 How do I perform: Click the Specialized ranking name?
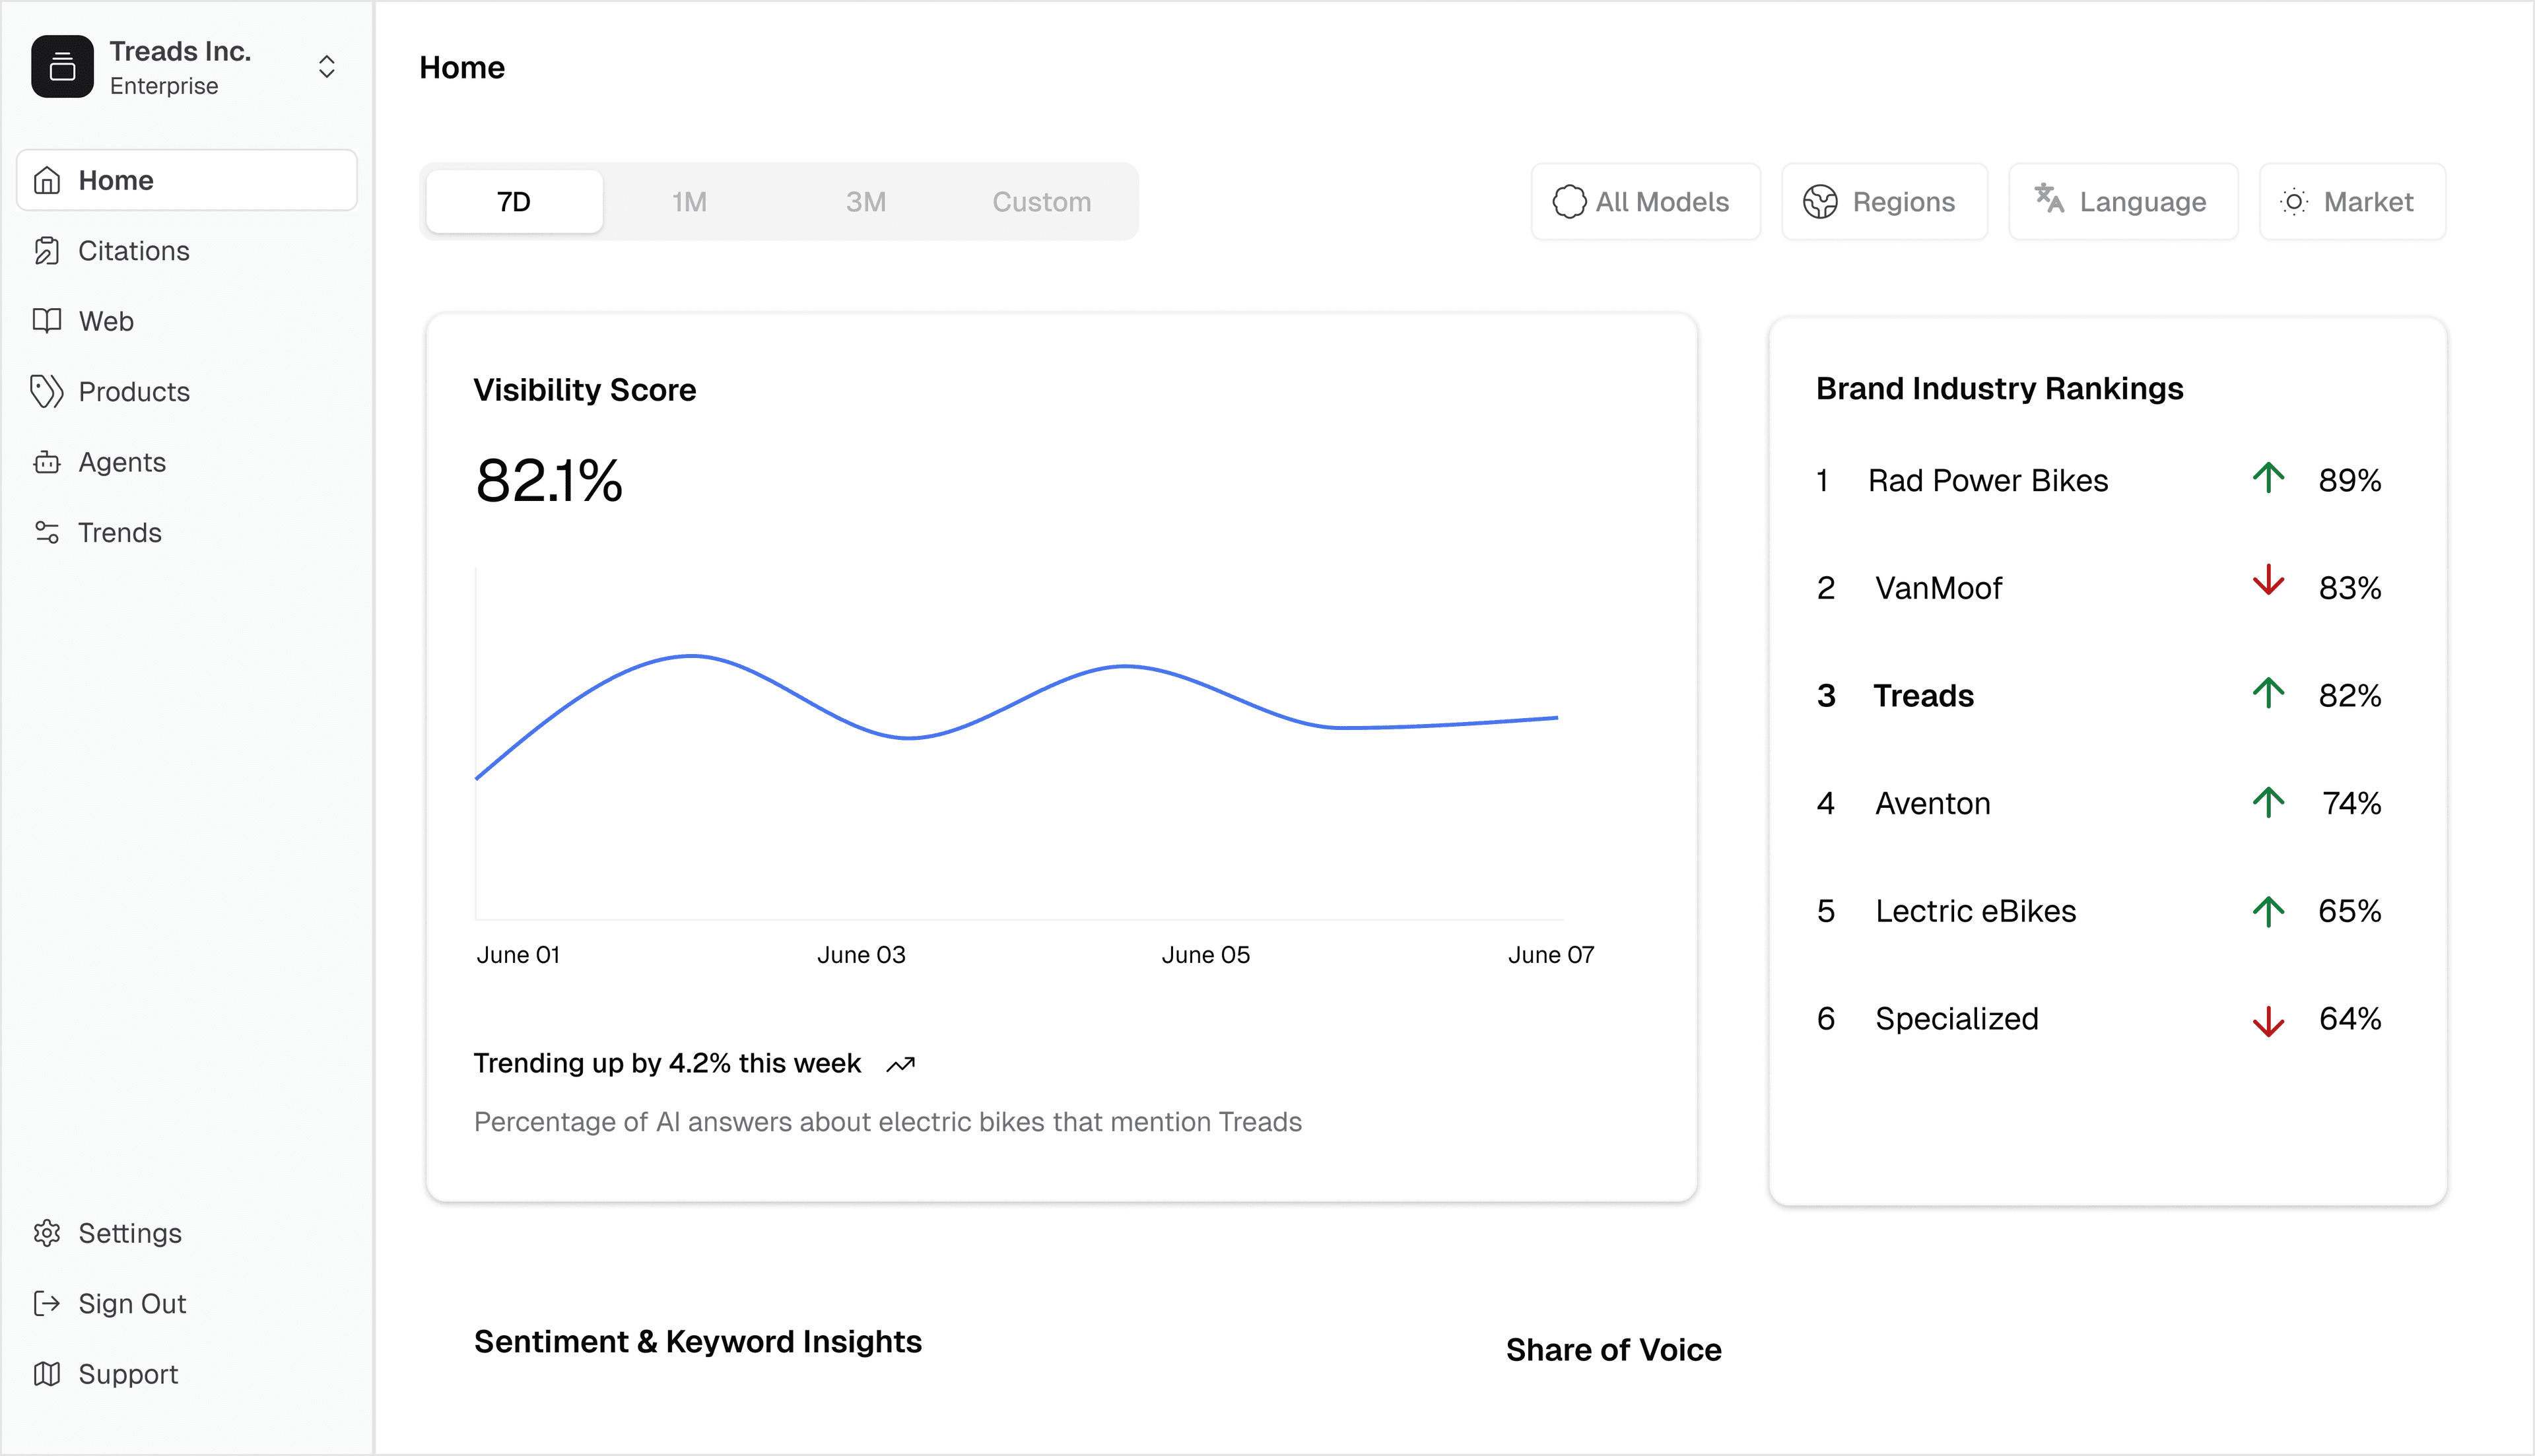pyautogui.click(x=1956, y=1019)
